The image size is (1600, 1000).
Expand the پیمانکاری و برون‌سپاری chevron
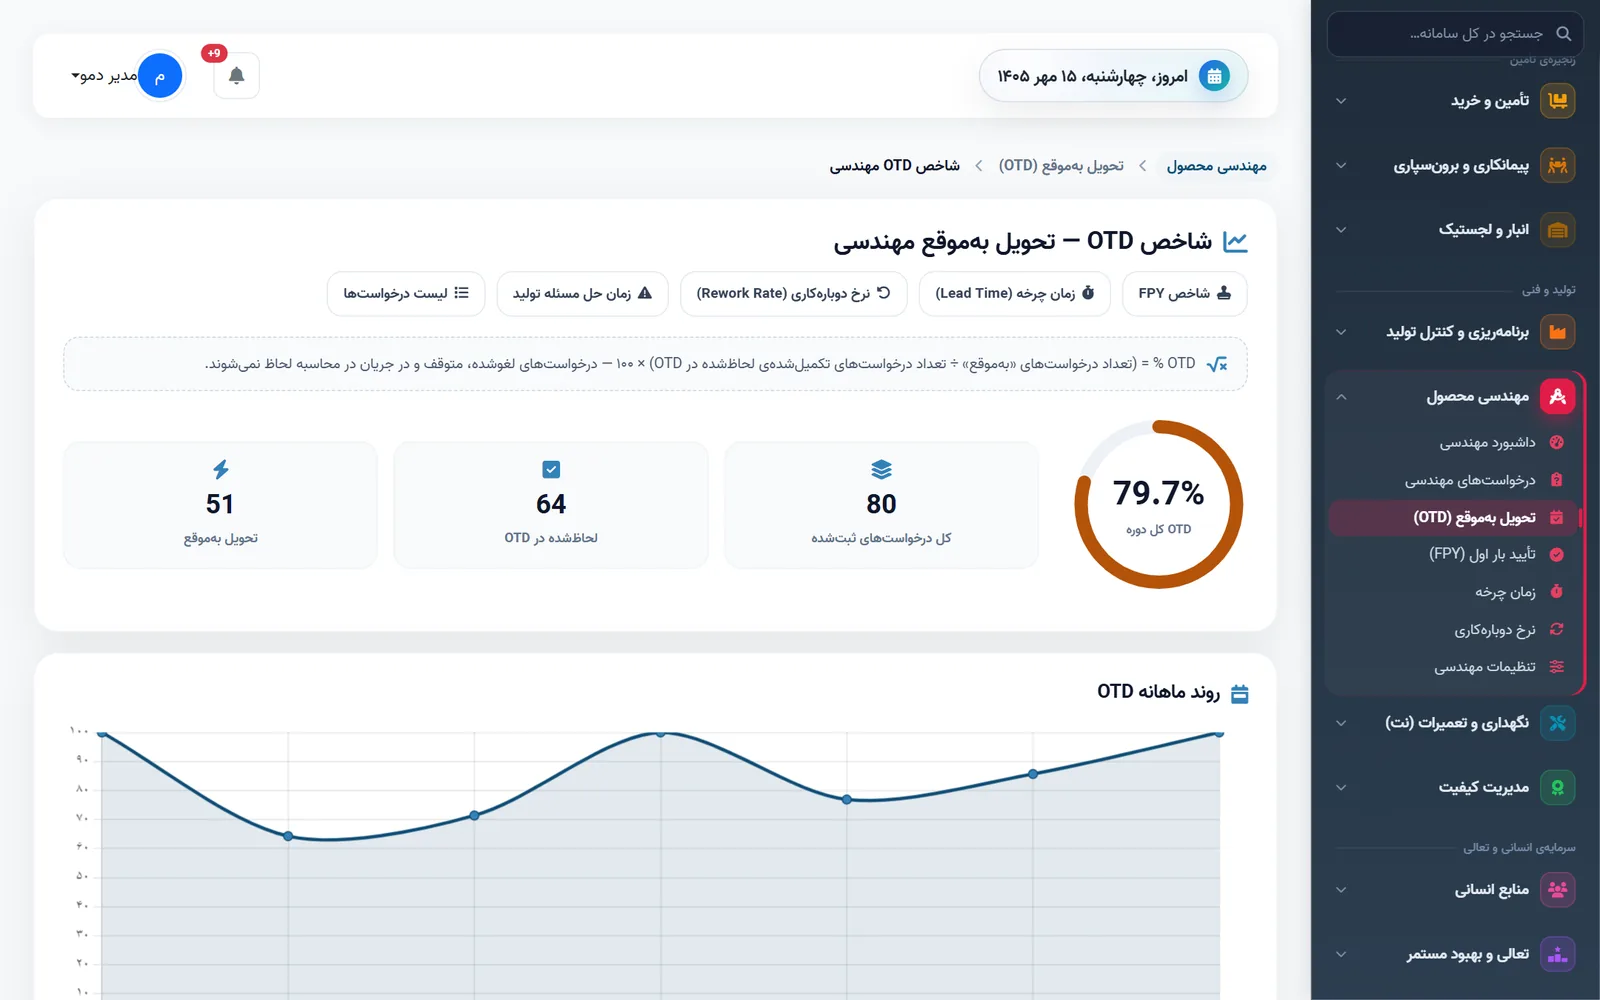click(1341, 165)
